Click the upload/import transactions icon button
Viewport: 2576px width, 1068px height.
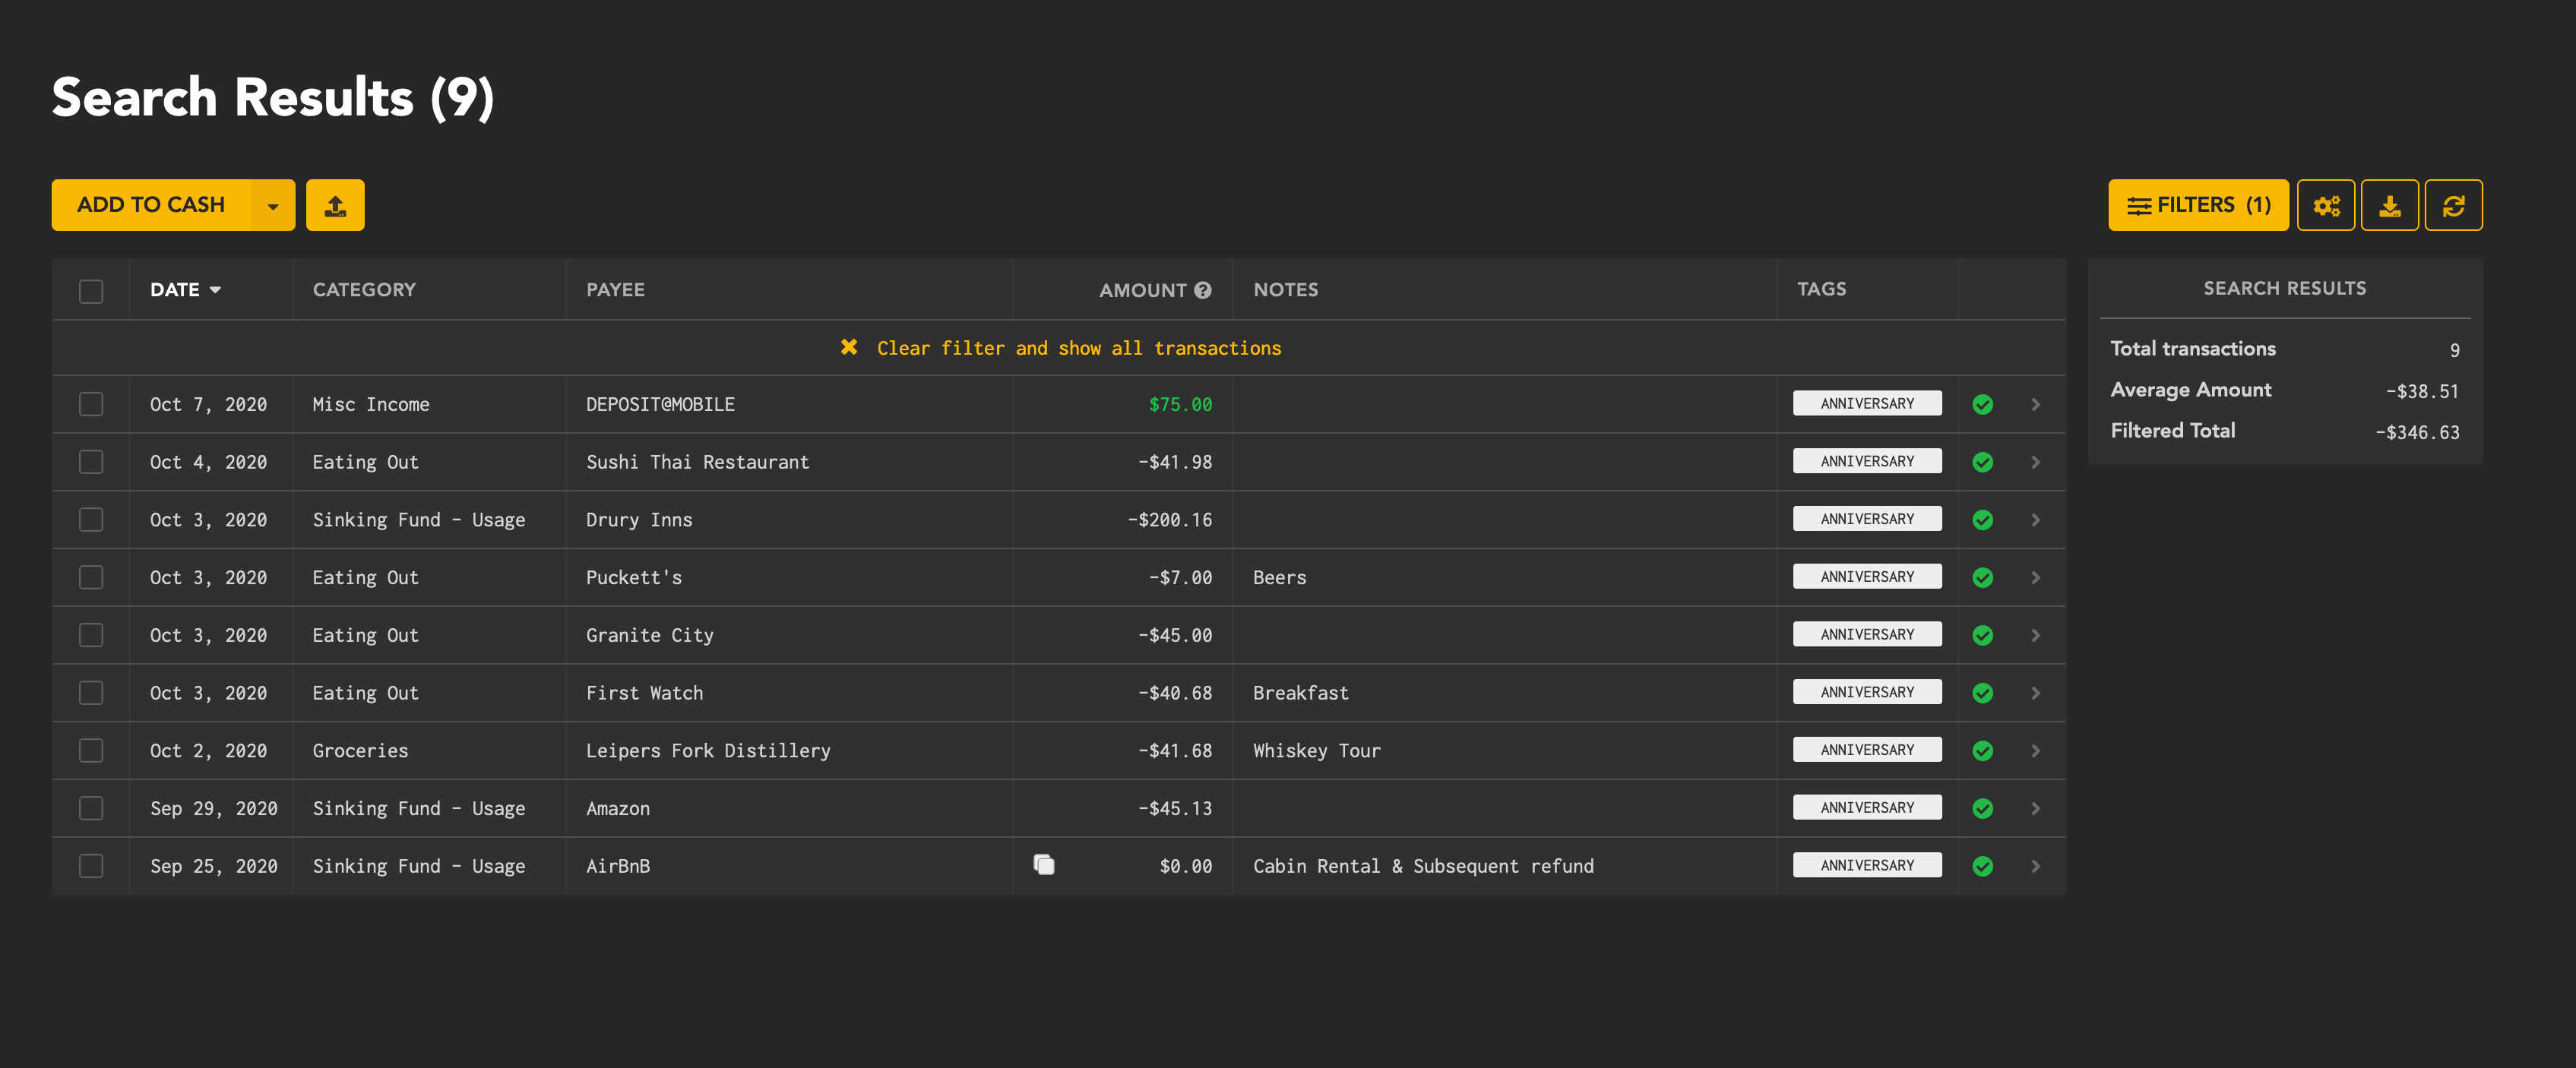click(335, 206)
